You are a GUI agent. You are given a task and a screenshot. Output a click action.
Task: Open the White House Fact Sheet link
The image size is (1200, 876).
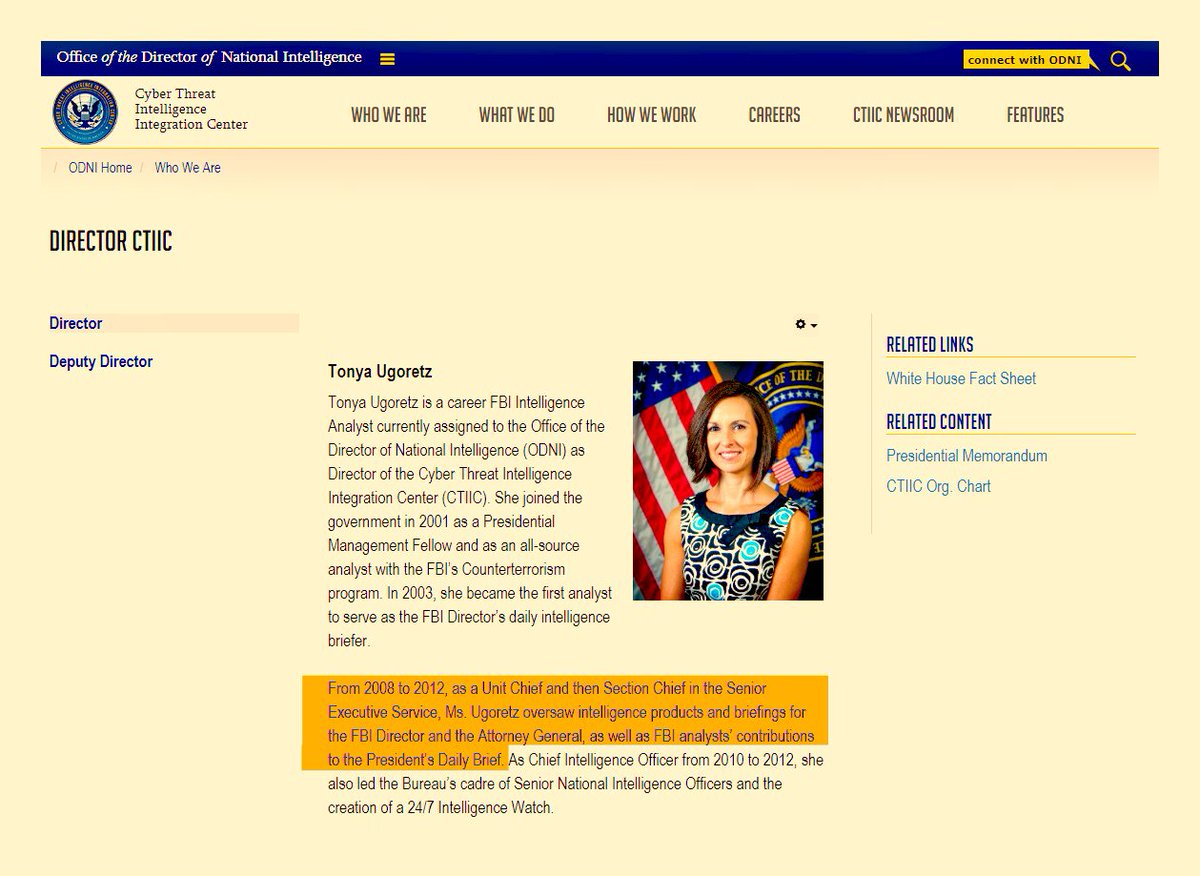point(961,378)
